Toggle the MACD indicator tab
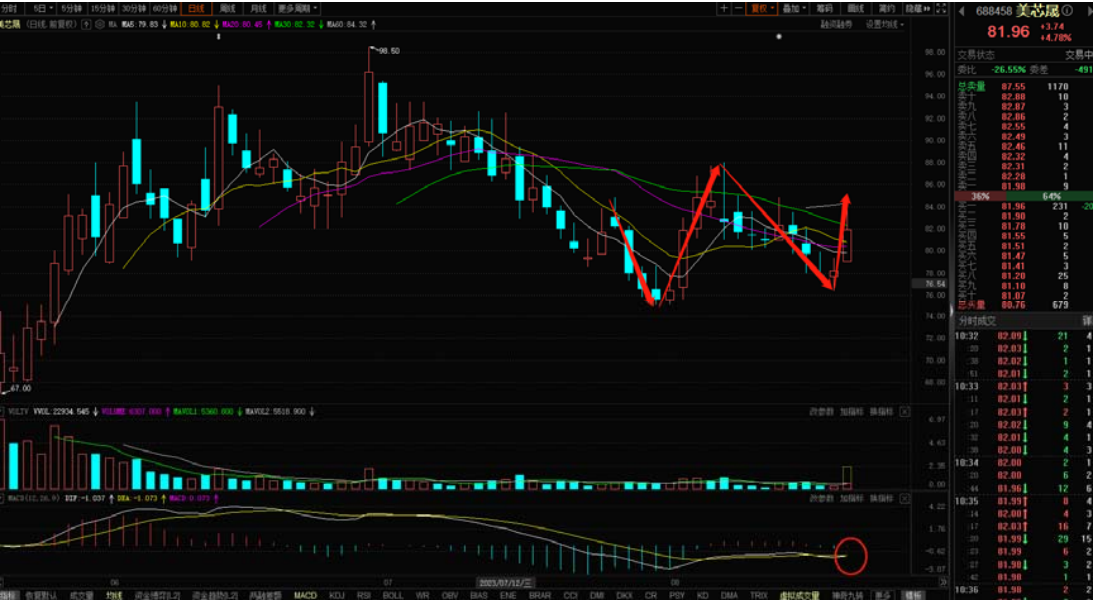Image resolution: width=1094 pixels, height=601 pixels. point(305,595)
